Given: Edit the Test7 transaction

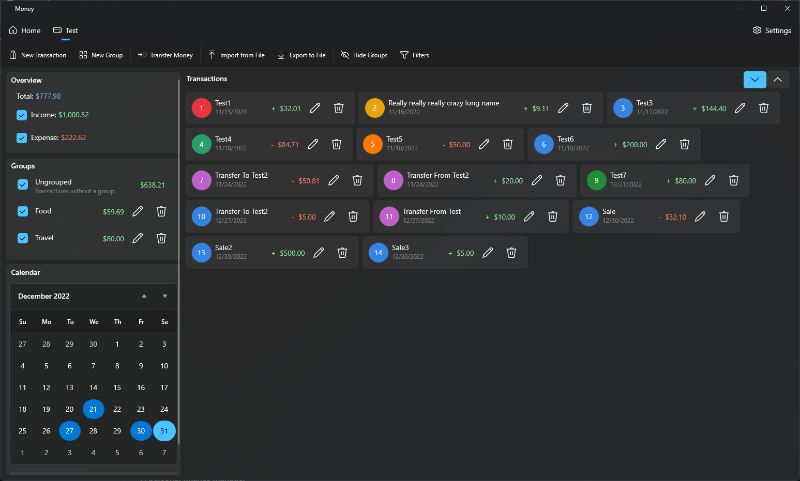Looking at the screenshot, I should coord(710,181).
